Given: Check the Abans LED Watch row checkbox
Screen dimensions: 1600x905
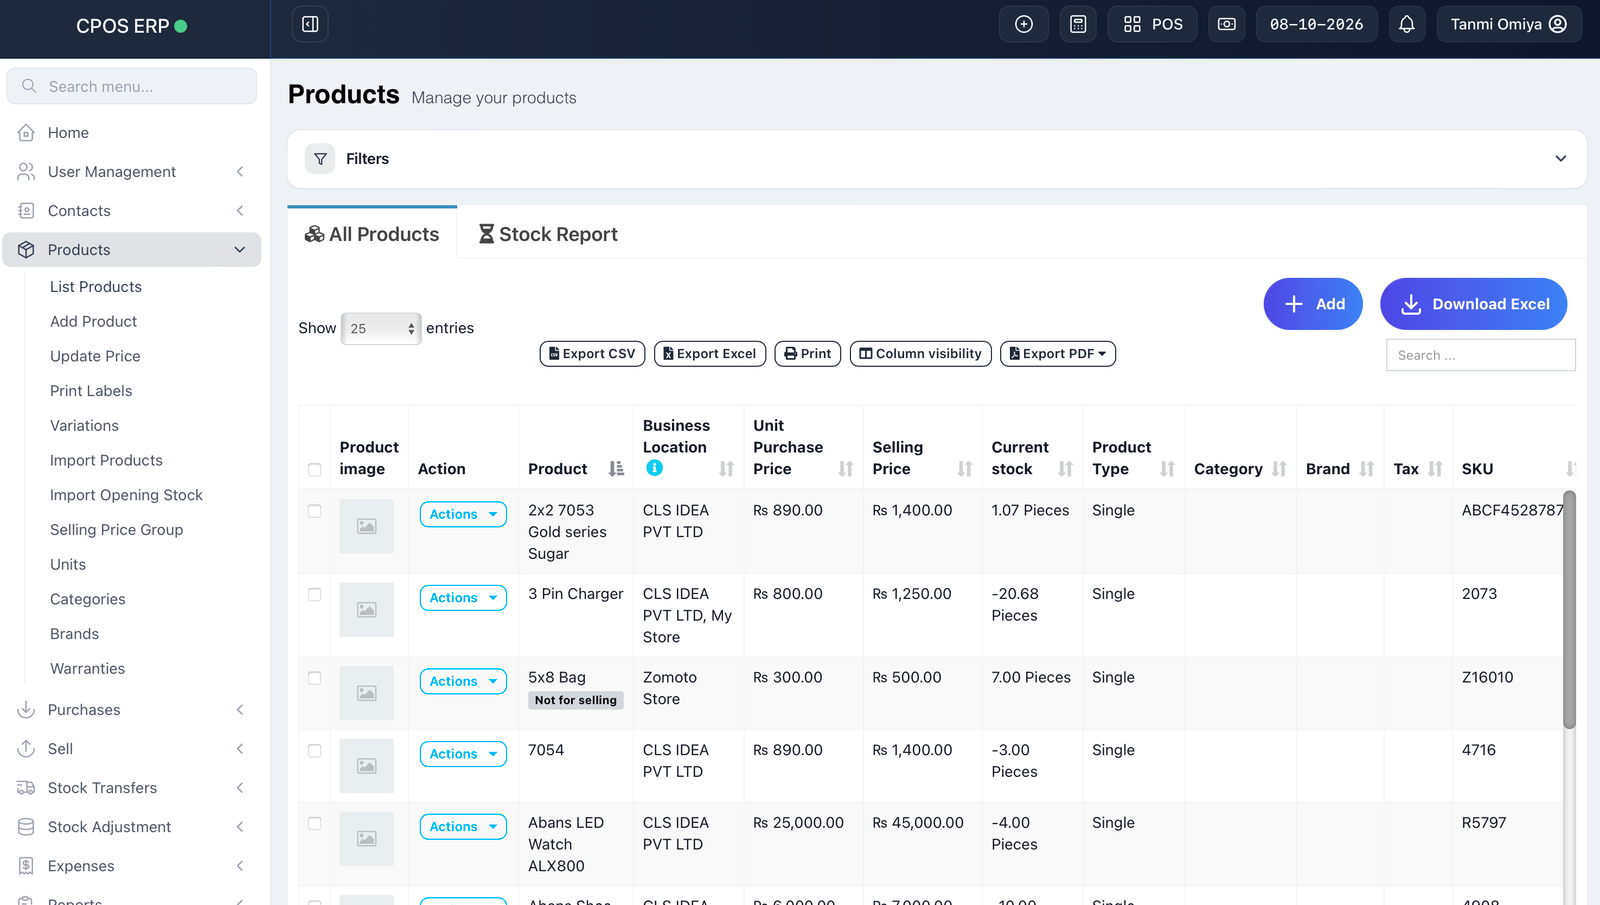Looking at the screenshot, I should pos(315,824).
